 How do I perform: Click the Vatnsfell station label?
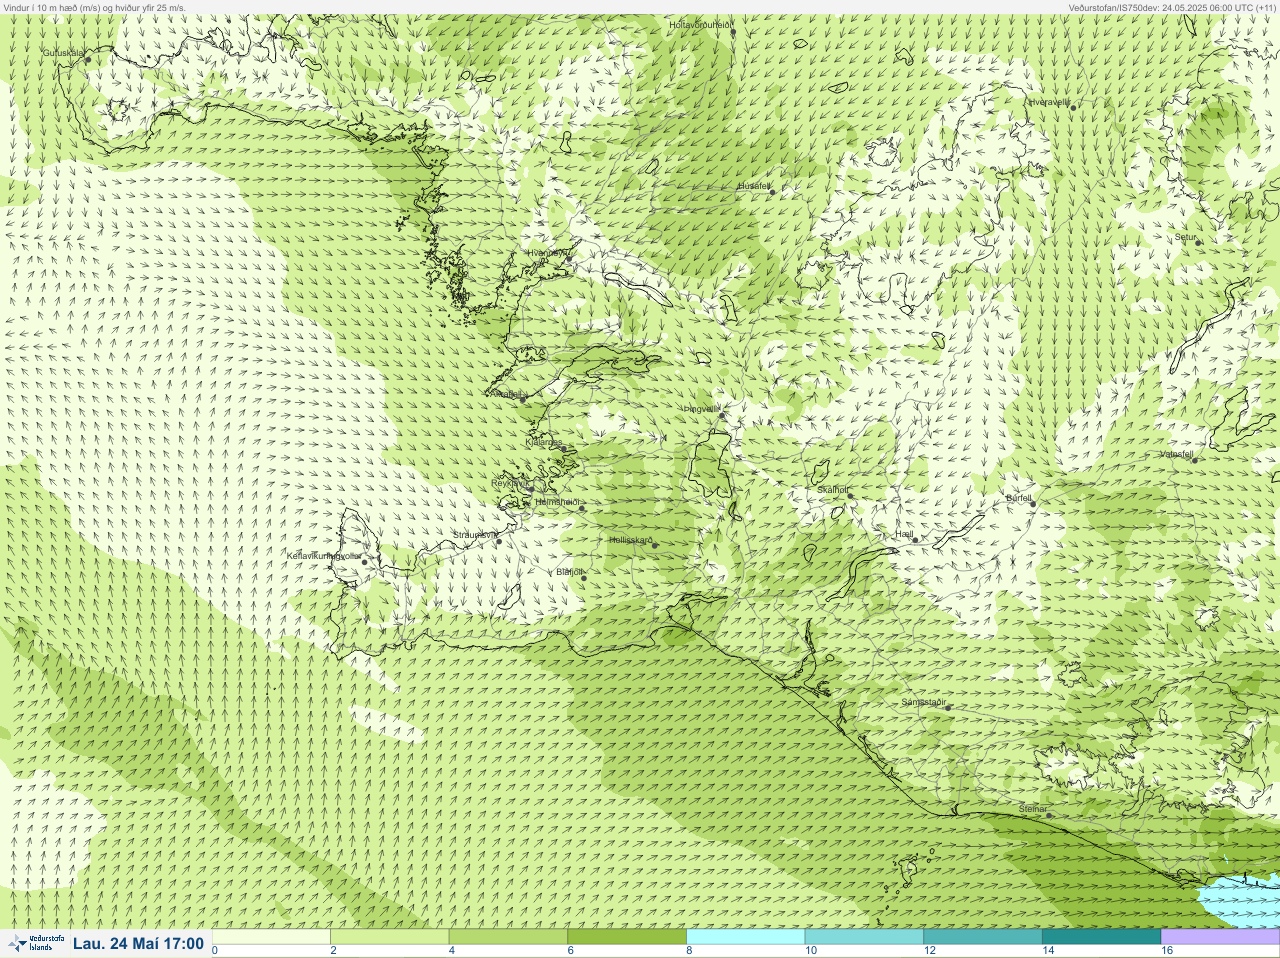click(1176, 454)
